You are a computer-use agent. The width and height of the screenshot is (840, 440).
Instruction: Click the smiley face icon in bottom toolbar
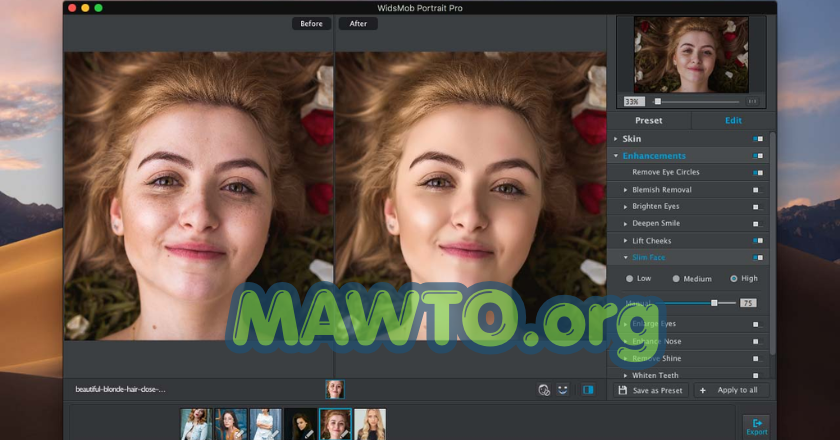(562, 390)
